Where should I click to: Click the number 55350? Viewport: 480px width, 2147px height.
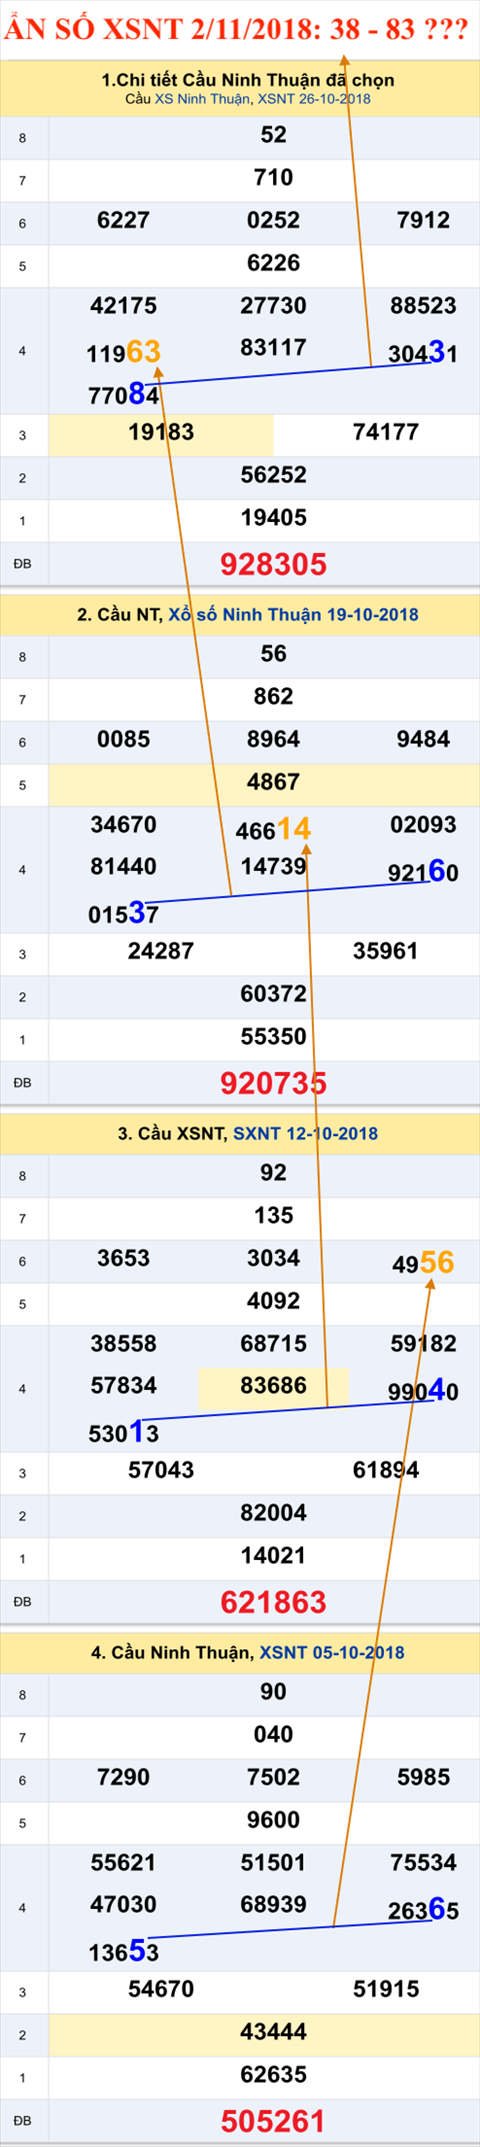273,1037
